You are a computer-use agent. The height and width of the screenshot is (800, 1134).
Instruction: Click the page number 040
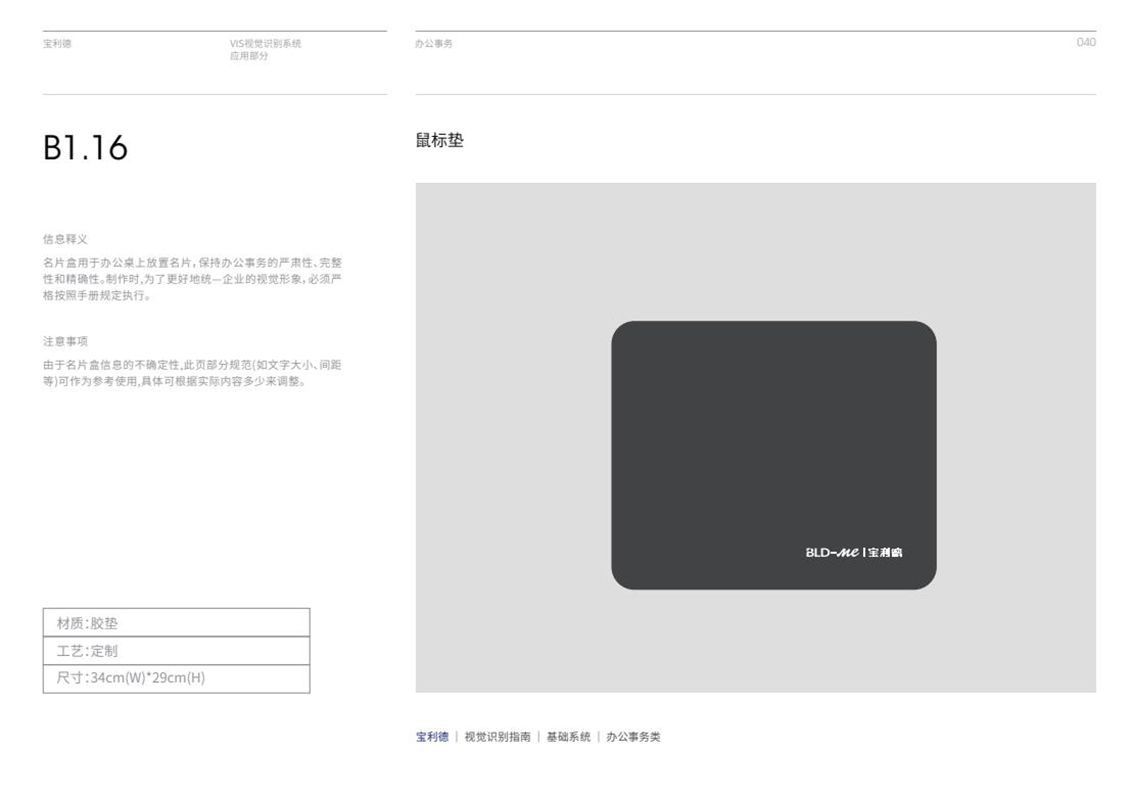1085,42
